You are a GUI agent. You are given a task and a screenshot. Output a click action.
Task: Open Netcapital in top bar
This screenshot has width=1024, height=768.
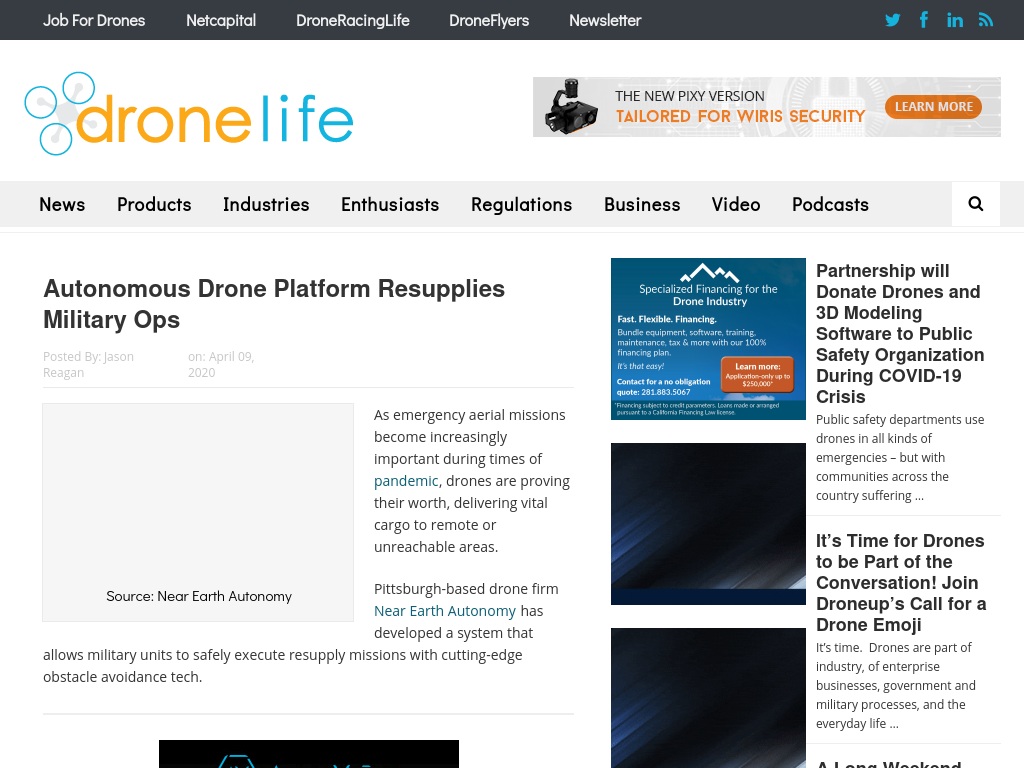coord(221,20)
